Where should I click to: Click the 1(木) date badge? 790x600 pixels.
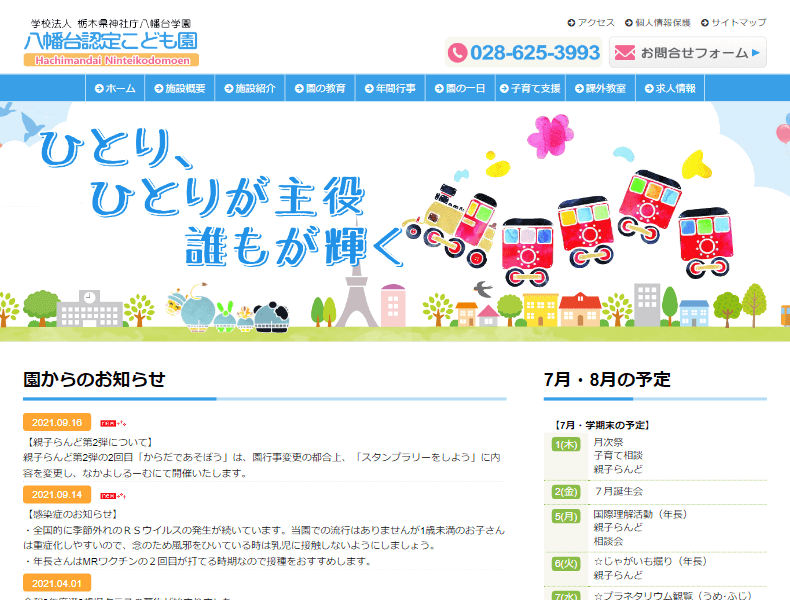click(566, 444)
